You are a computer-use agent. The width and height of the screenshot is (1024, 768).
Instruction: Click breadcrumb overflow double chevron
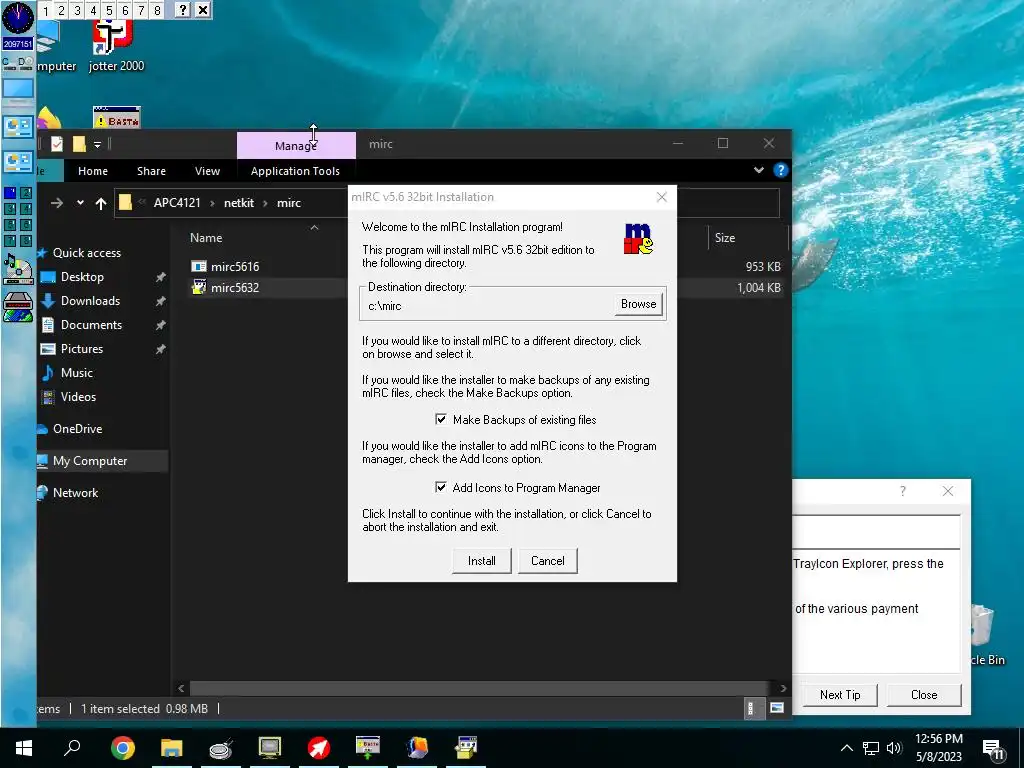pyautogui.click(x=141, y=202)
